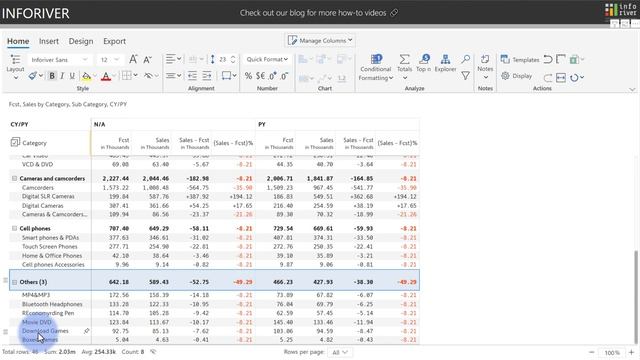The image size is (640, 360).
Task: Click the redo arrow icon
Action: coord(548,77)
